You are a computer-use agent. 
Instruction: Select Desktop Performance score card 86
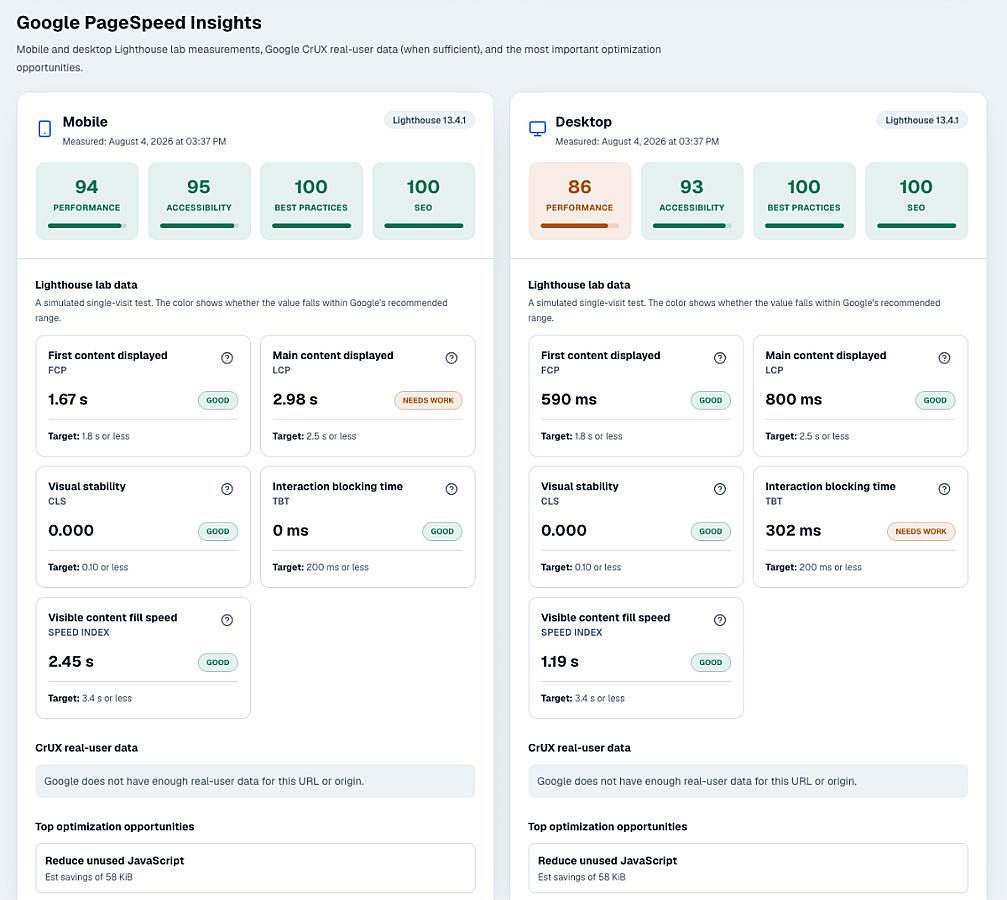pos(579,201)
